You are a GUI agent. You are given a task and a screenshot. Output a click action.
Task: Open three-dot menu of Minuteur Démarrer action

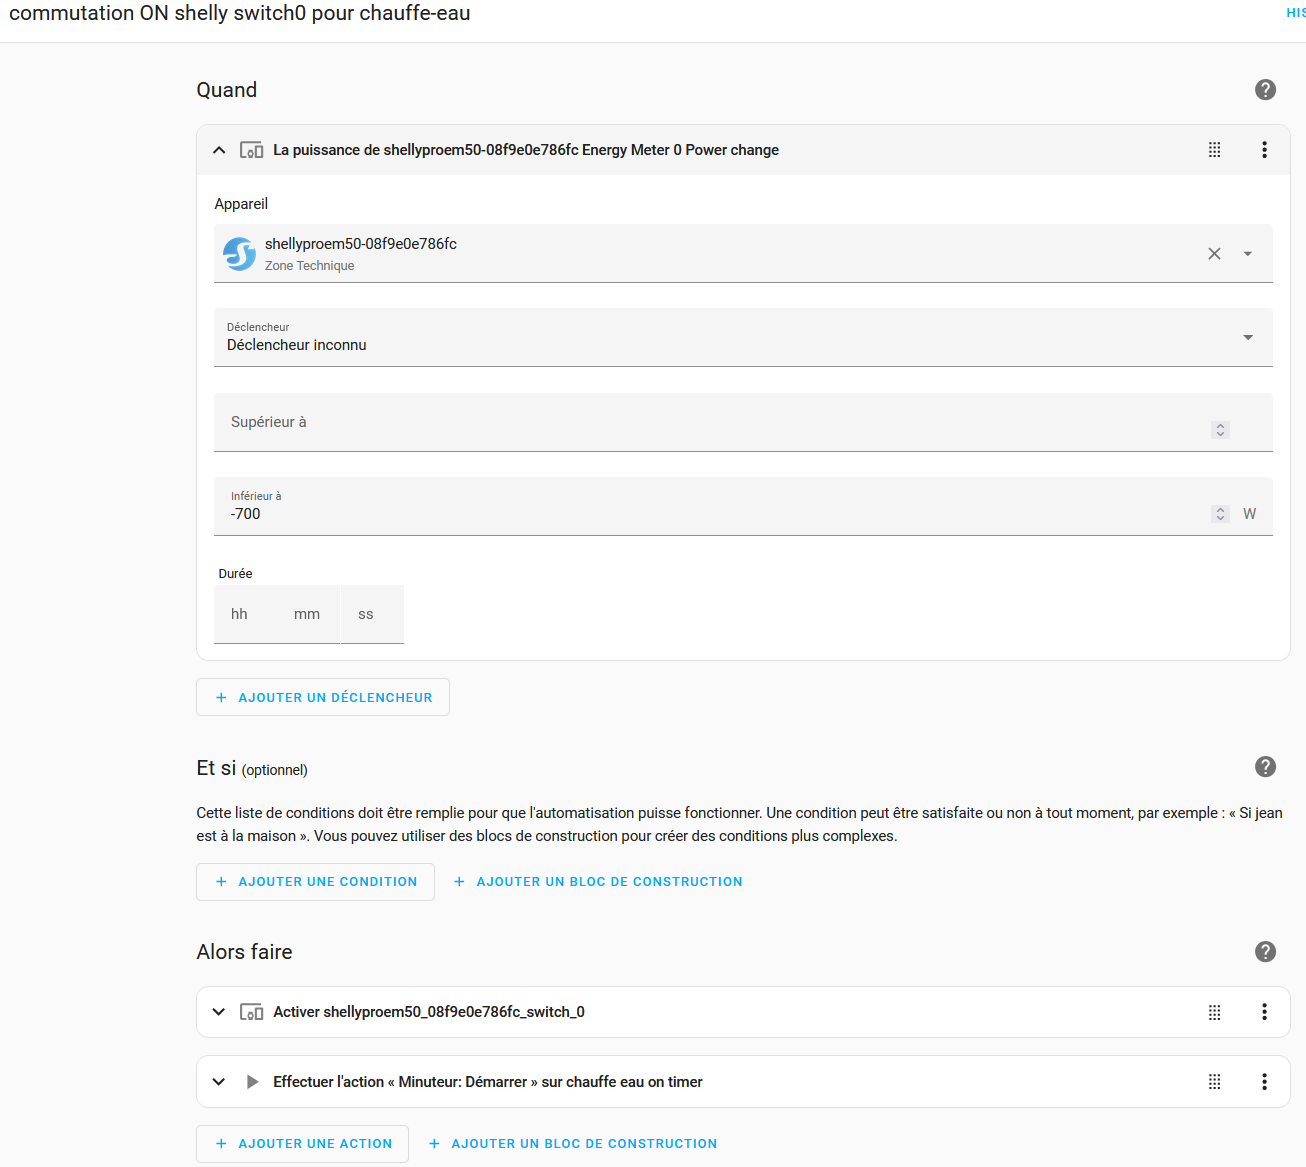1264,1082
